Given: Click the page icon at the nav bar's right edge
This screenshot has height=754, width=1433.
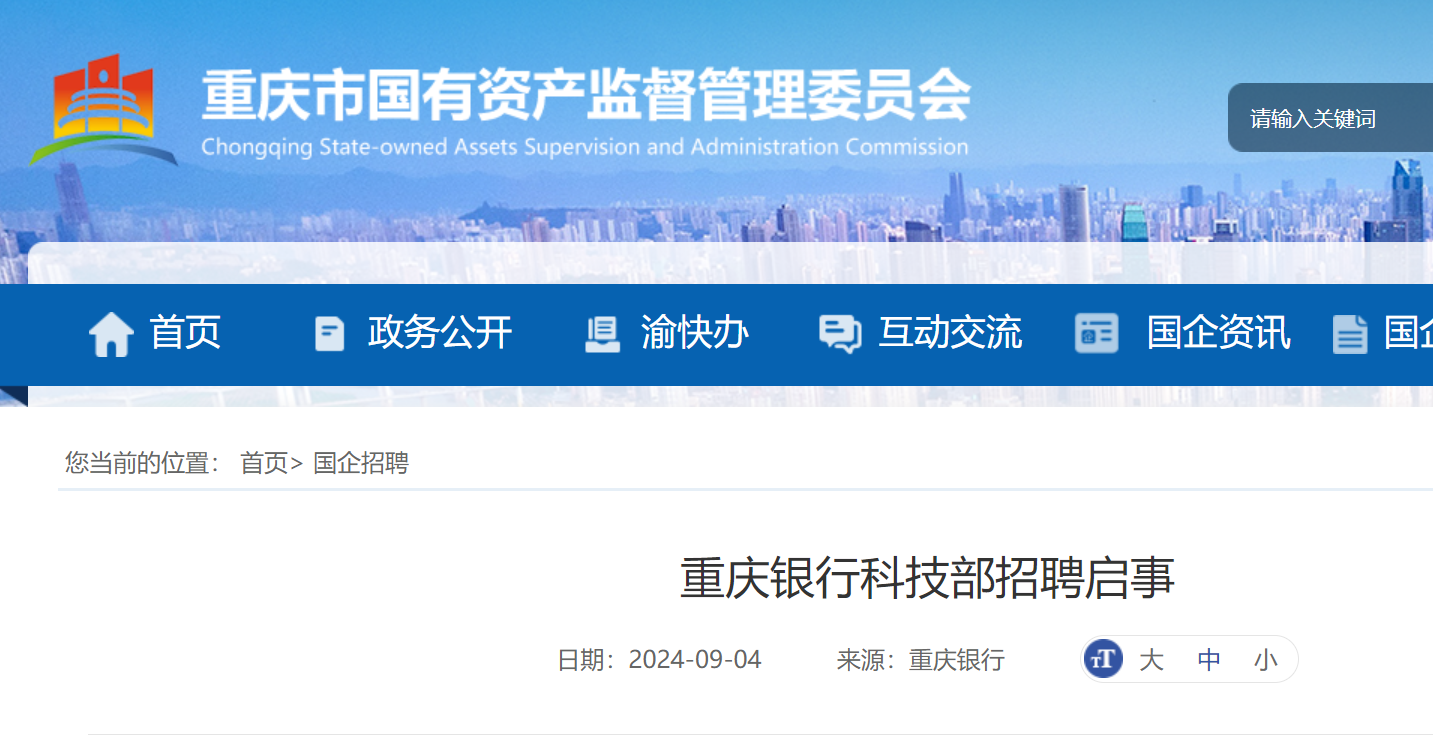Looking at the screenshot, I should pos(1350,334).
